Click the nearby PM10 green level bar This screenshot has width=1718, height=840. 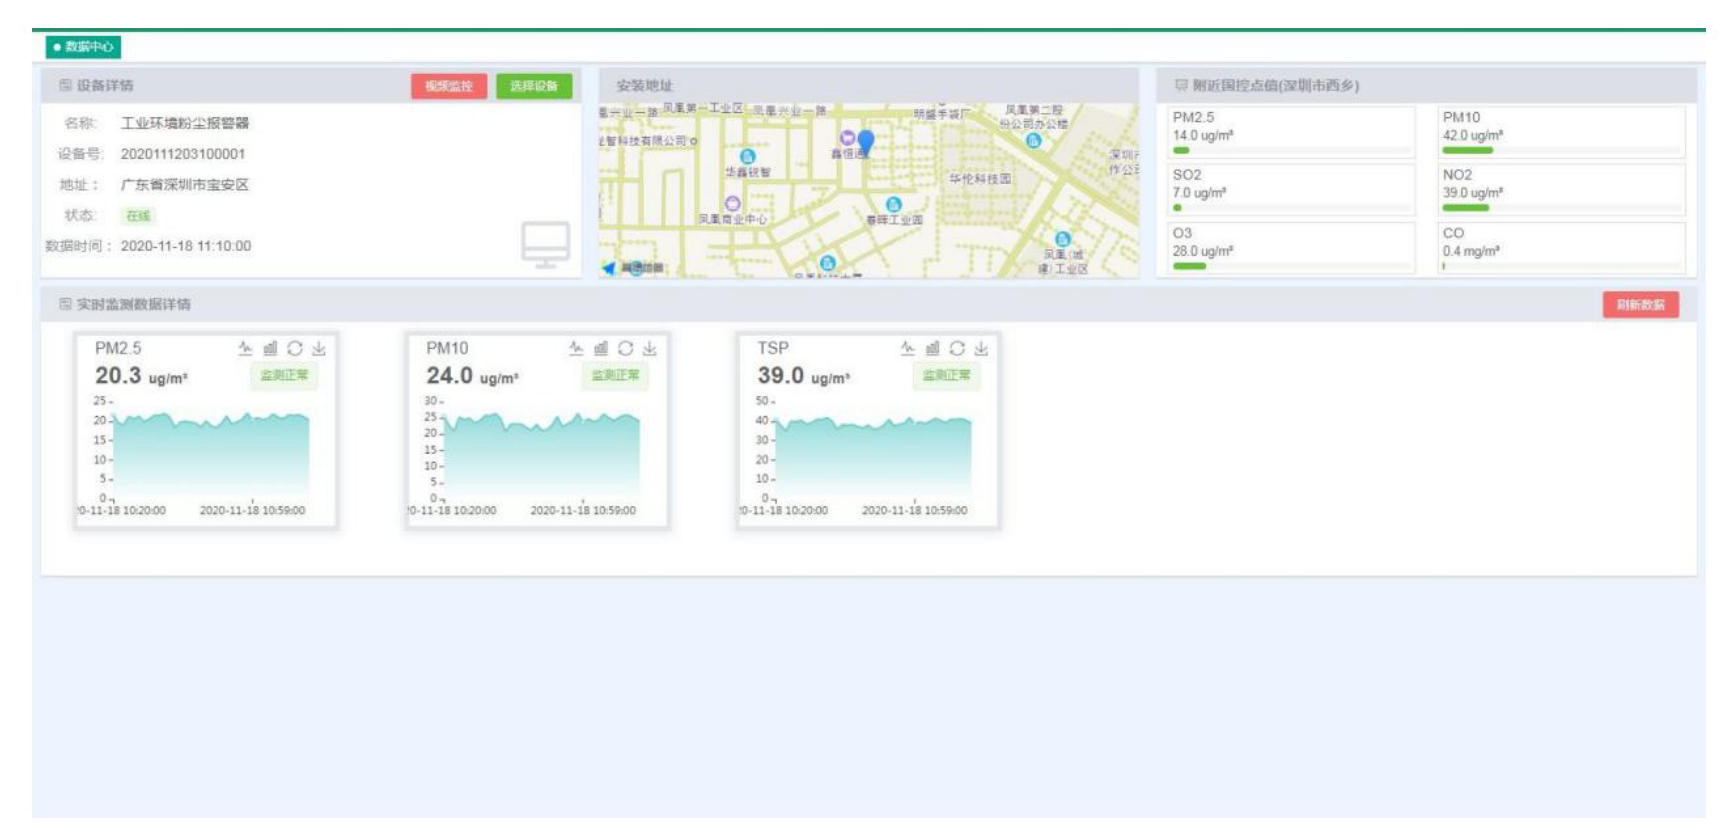pos(1467,151)
